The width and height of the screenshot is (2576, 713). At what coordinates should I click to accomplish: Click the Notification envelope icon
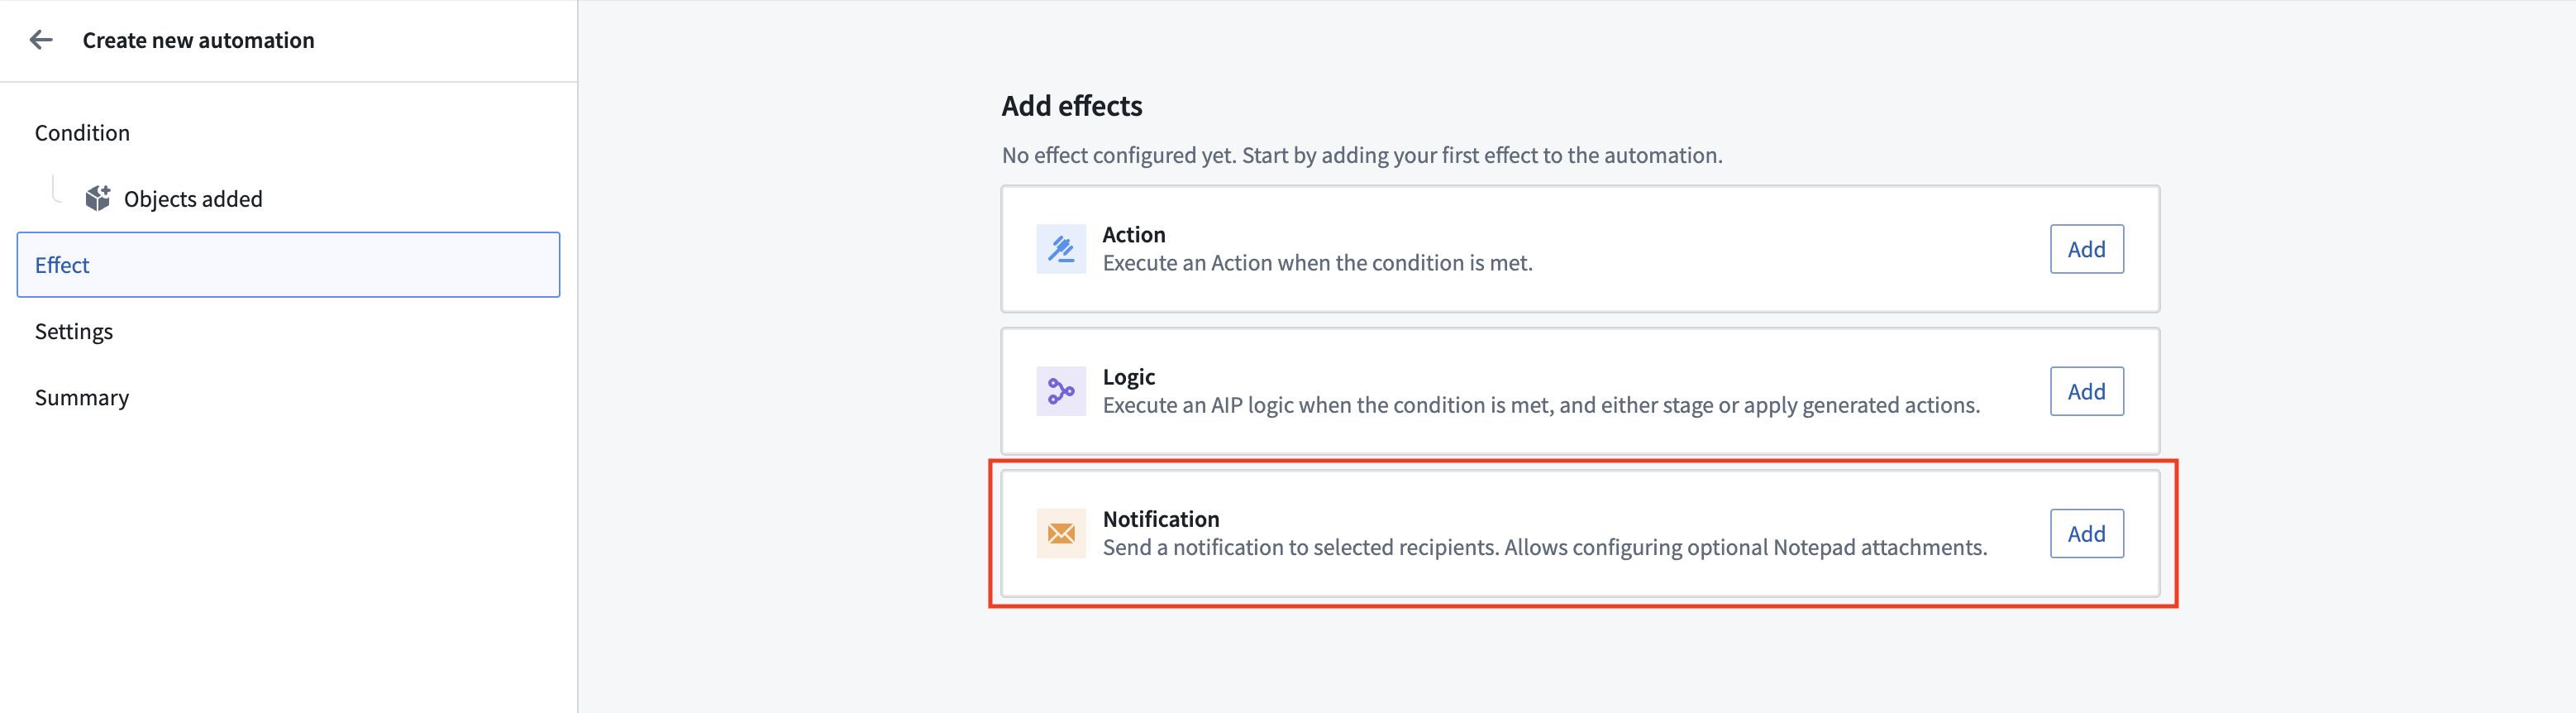click(x=1061, y=533)
